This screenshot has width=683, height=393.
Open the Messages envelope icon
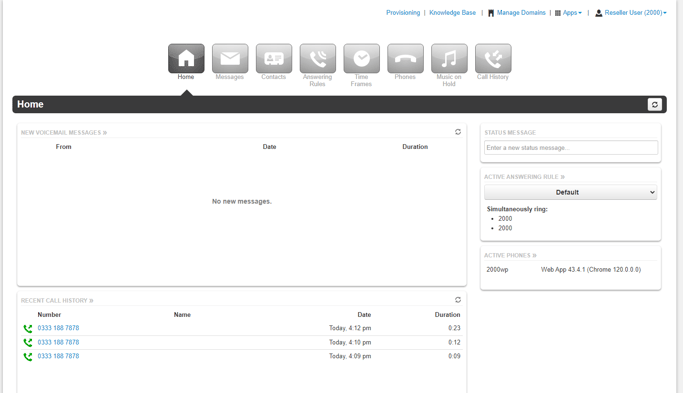230,58
